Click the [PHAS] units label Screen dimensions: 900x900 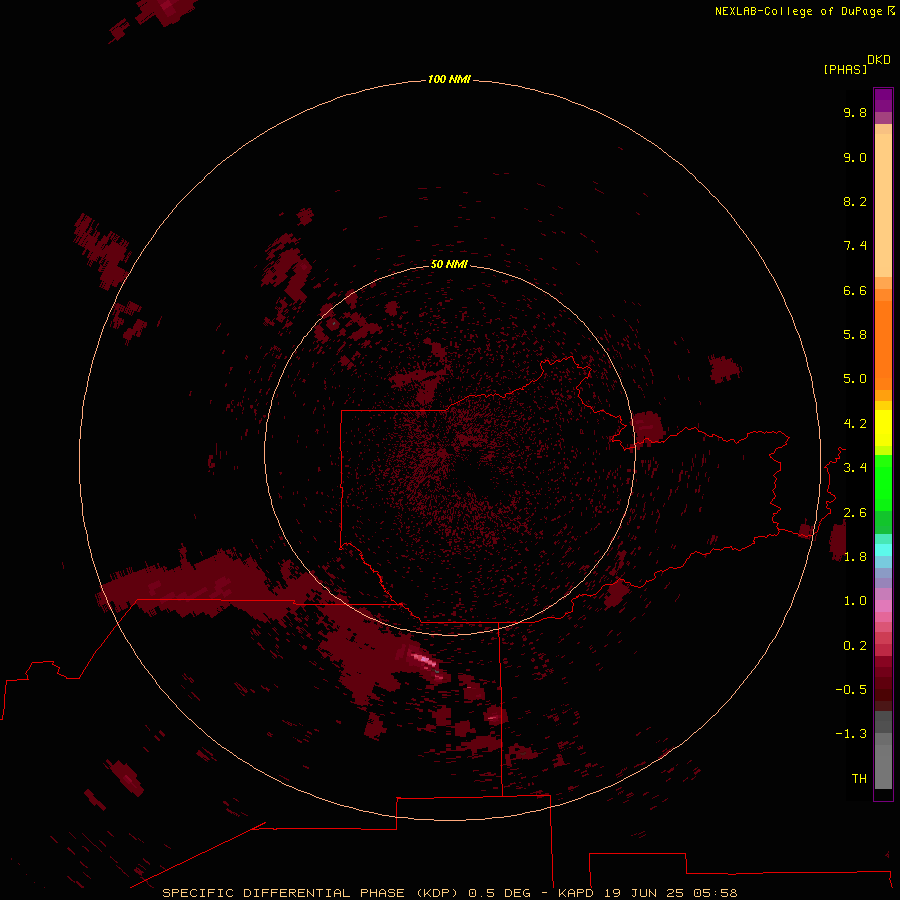[x=845, y=69]
